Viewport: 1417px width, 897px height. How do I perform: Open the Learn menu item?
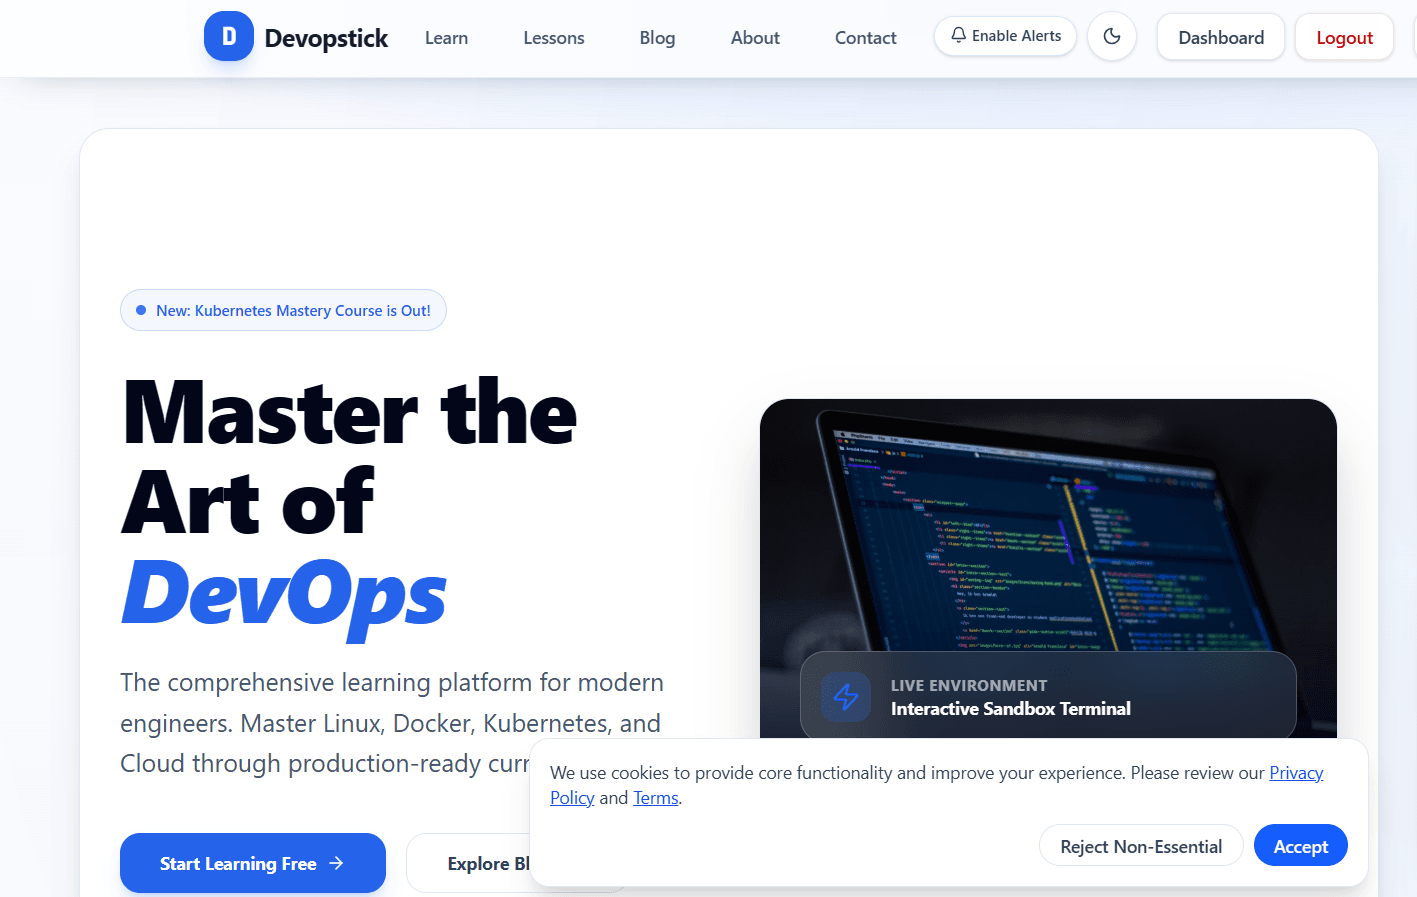point(446,38)
